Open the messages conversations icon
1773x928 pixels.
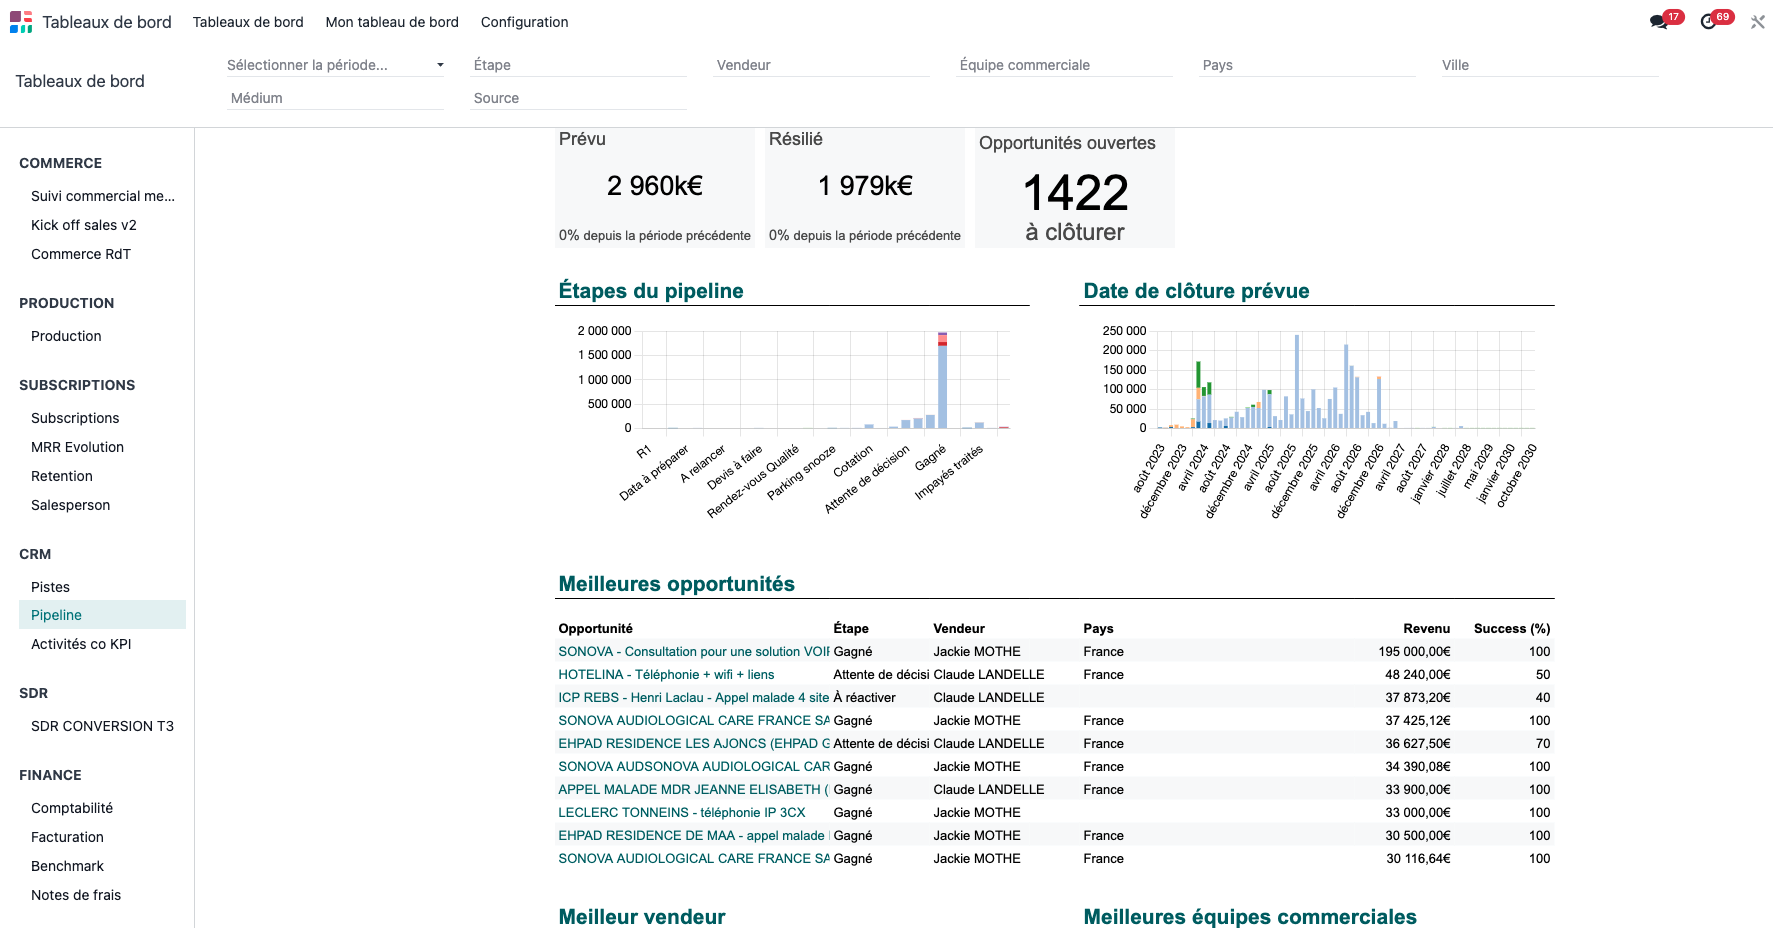pyautogui.click(x=1659, y=22)
